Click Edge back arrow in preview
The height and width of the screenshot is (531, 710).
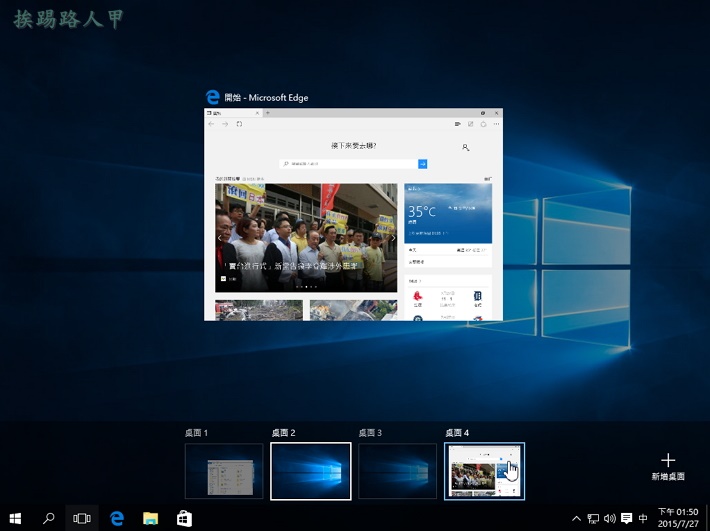[211, 124]
